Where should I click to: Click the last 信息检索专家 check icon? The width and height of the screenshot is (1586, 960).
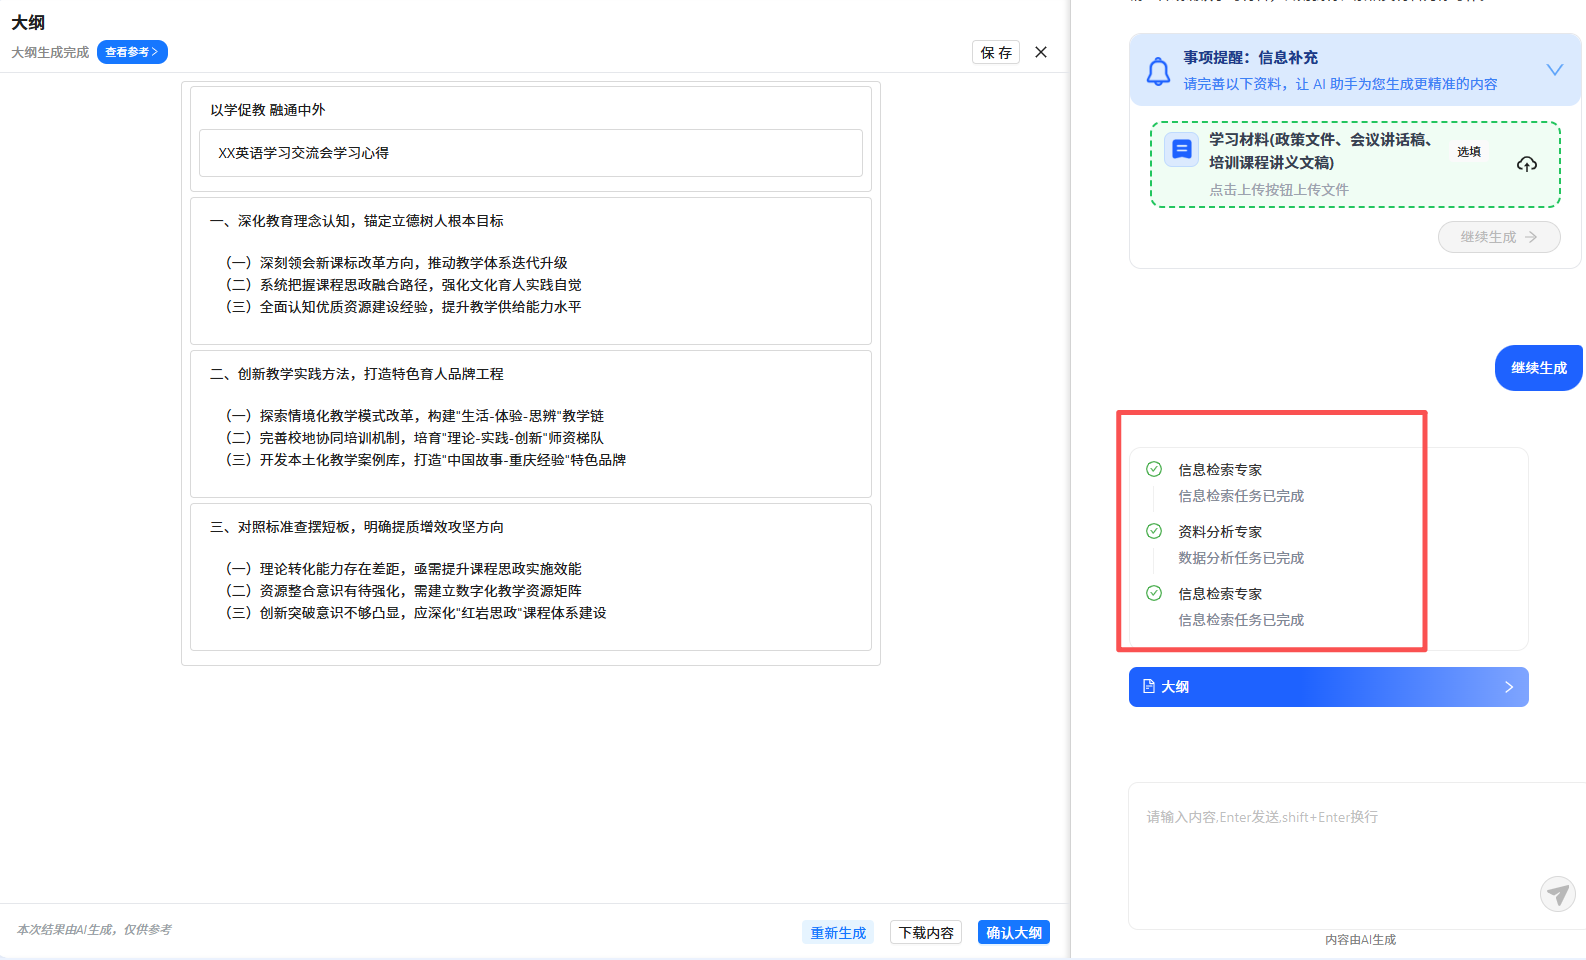(x=1154, y=593)
